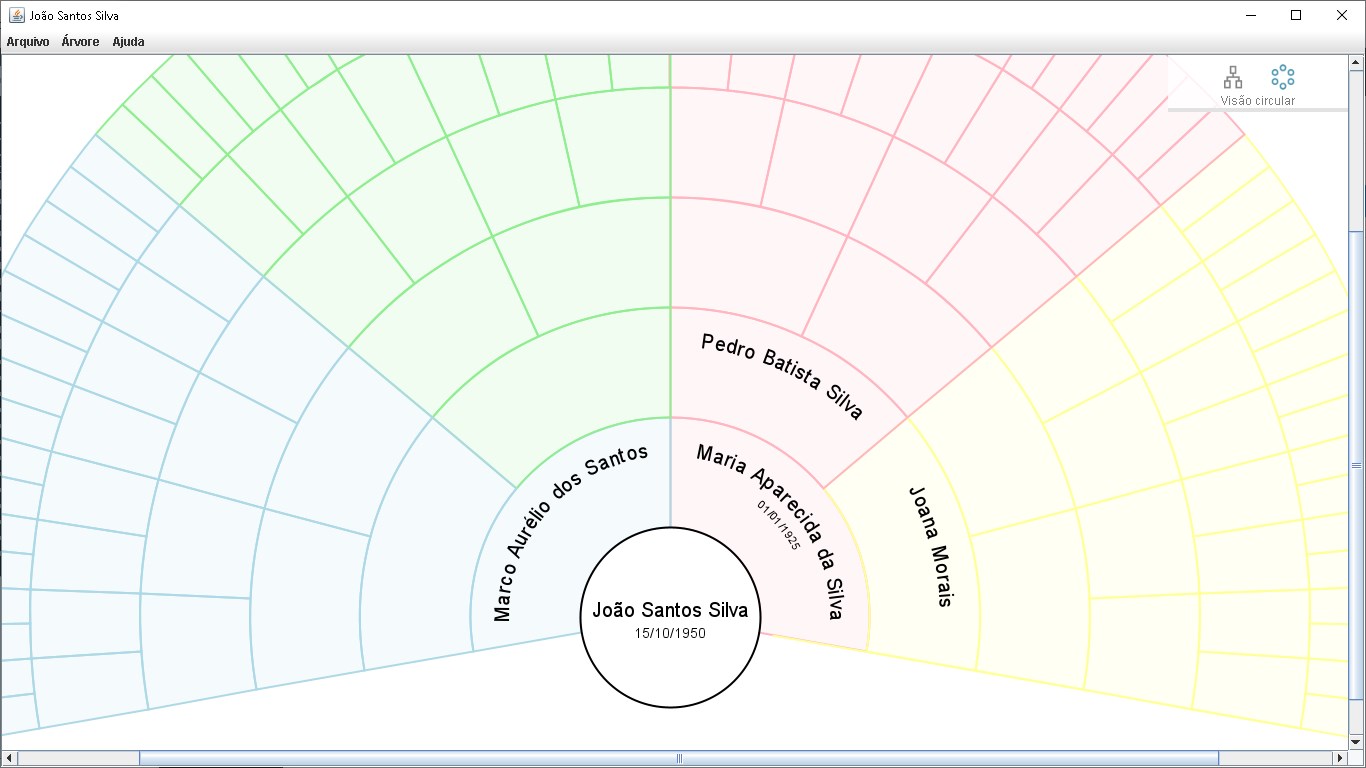The image size is (1366, 768).
Task: Select the circular view icon
Action: click(1281, 76)
